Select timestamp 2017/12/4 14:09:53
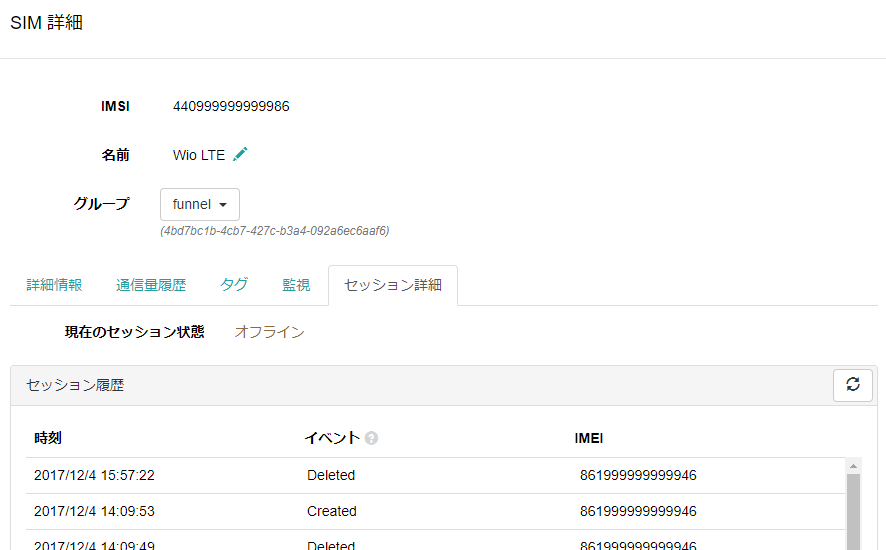The width and height of the screenshot is (886, 550). [x=94, y=512]
